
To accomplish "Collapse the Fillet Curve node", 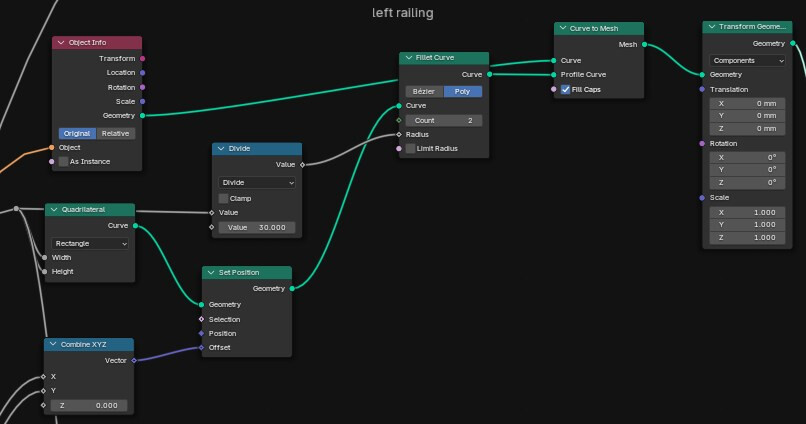I will (409, 58).
